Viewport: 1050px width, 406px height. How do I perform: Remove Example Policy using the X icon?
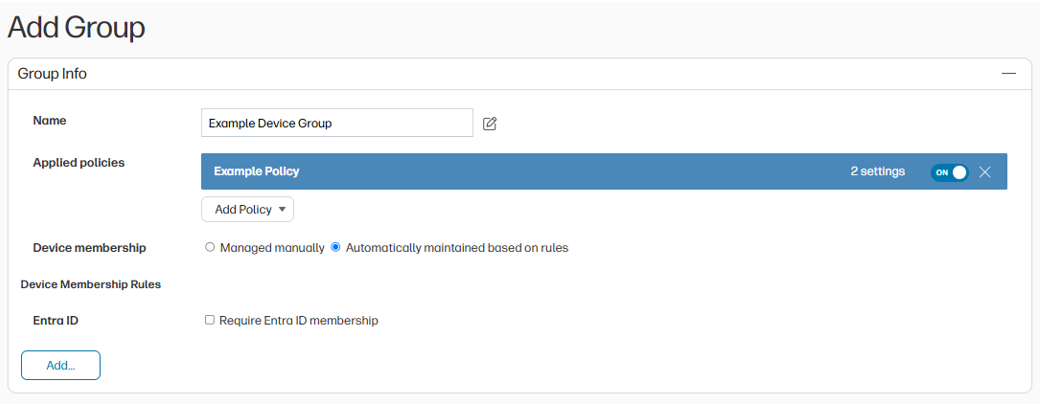pos(985,172)
